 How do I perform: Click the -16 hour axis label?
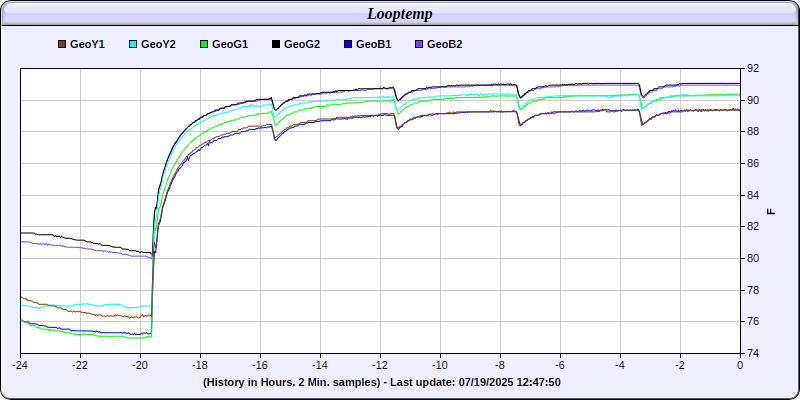(x=260, y=365)
